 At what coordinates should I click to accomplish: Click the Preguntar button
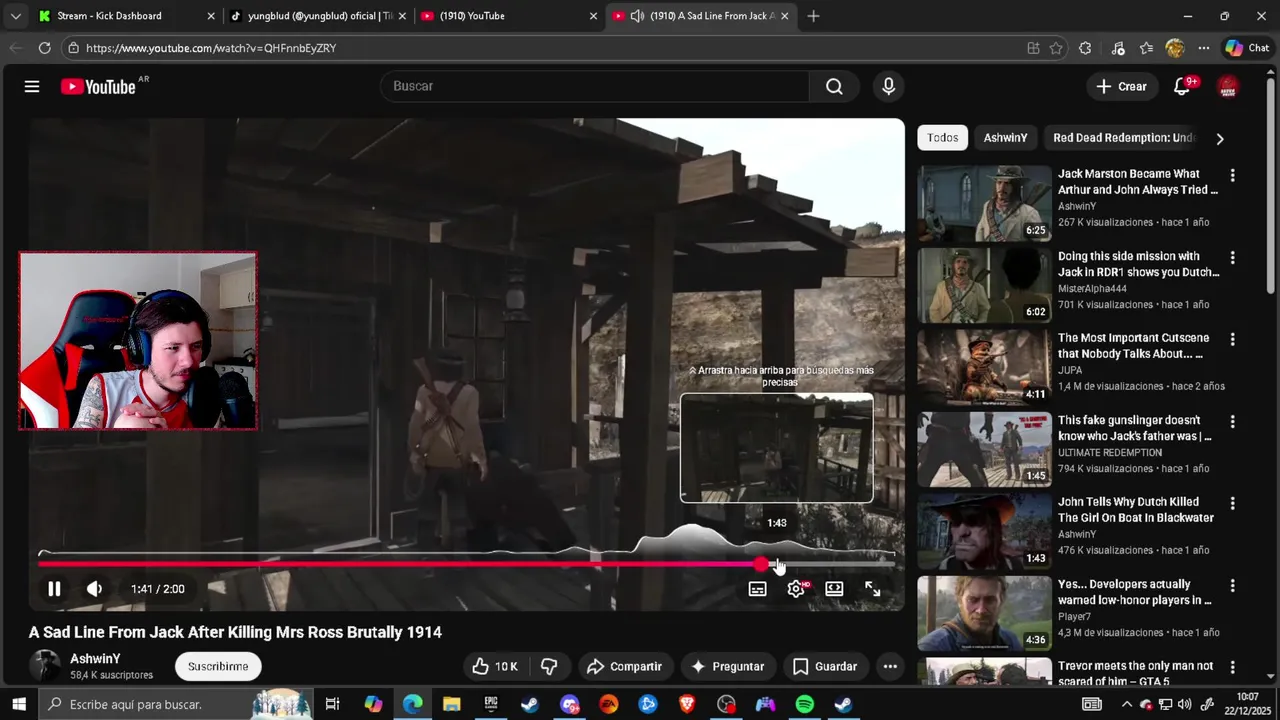(727, 666)
